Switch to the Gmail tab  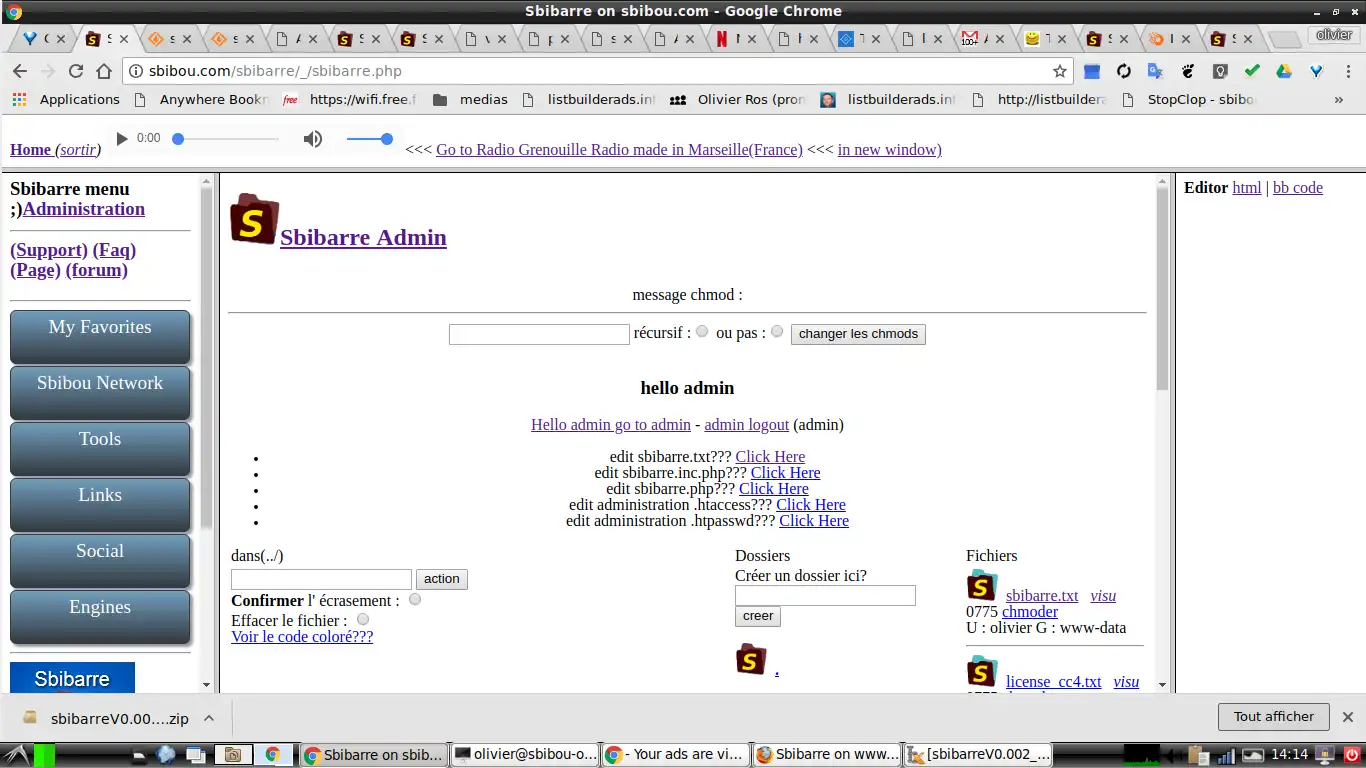(x=981, y=39)
